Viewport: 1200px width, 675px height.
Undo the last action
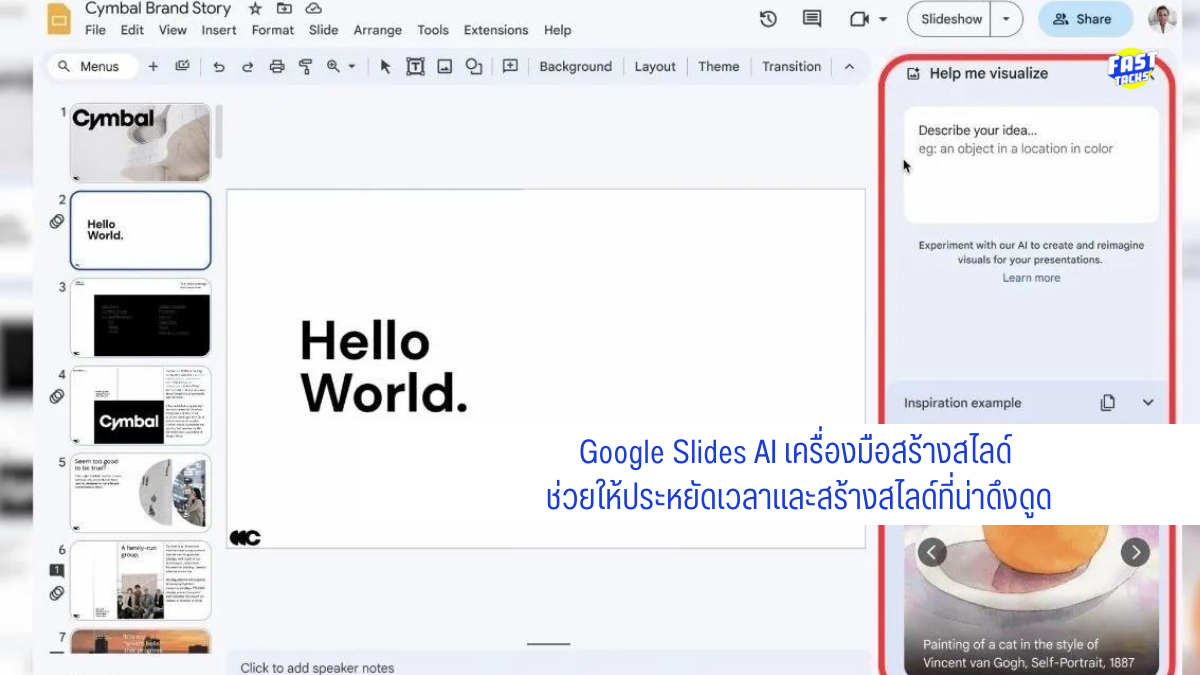coord(219,66)
